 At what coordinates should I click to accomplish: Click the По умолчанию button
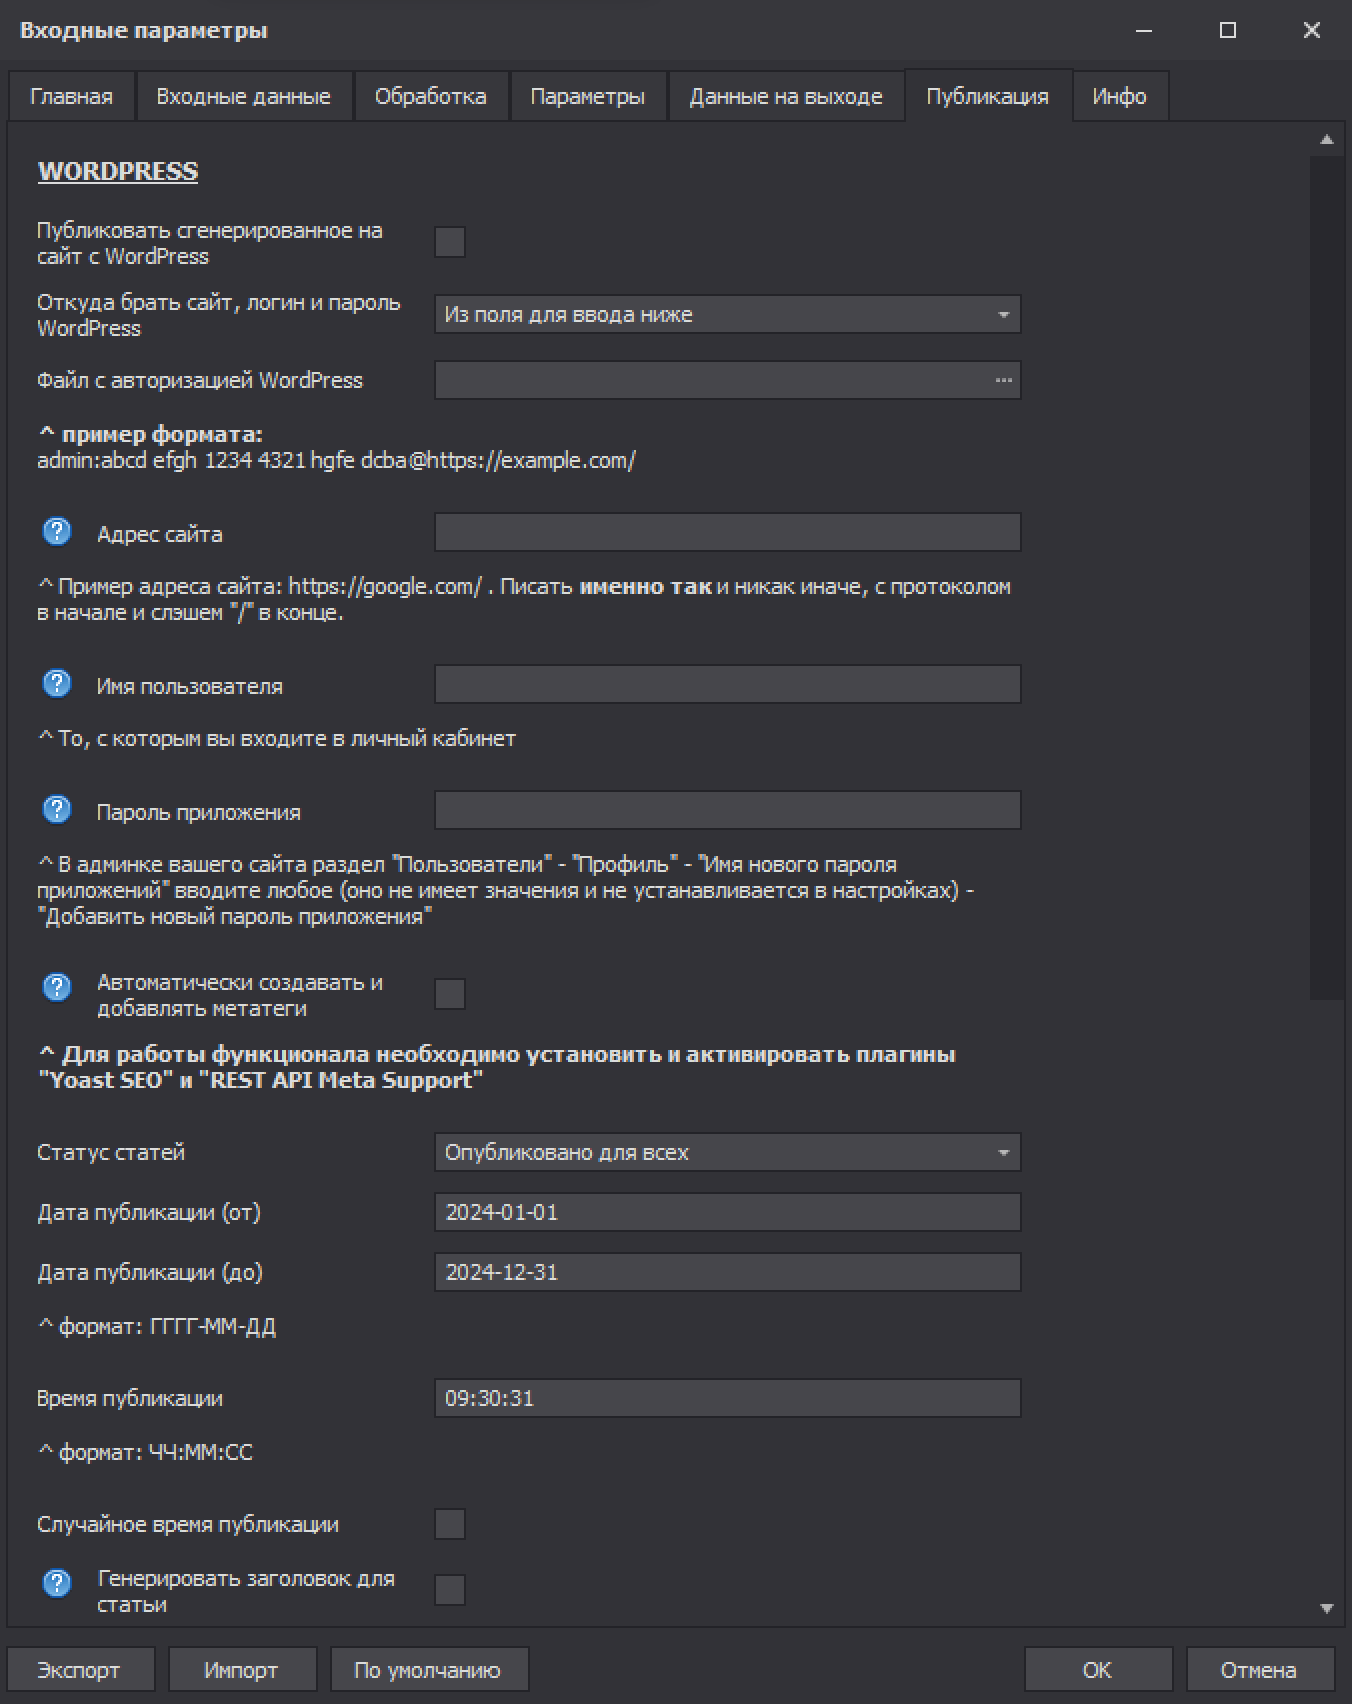[428, 1669]
